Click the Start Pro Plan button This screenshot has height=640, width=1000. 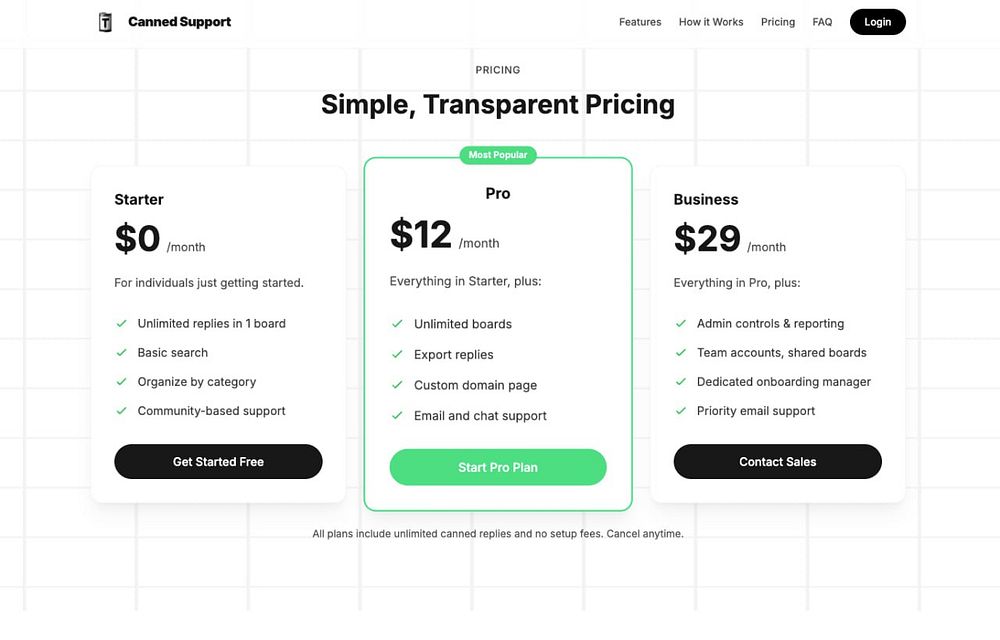pos(498,467)
